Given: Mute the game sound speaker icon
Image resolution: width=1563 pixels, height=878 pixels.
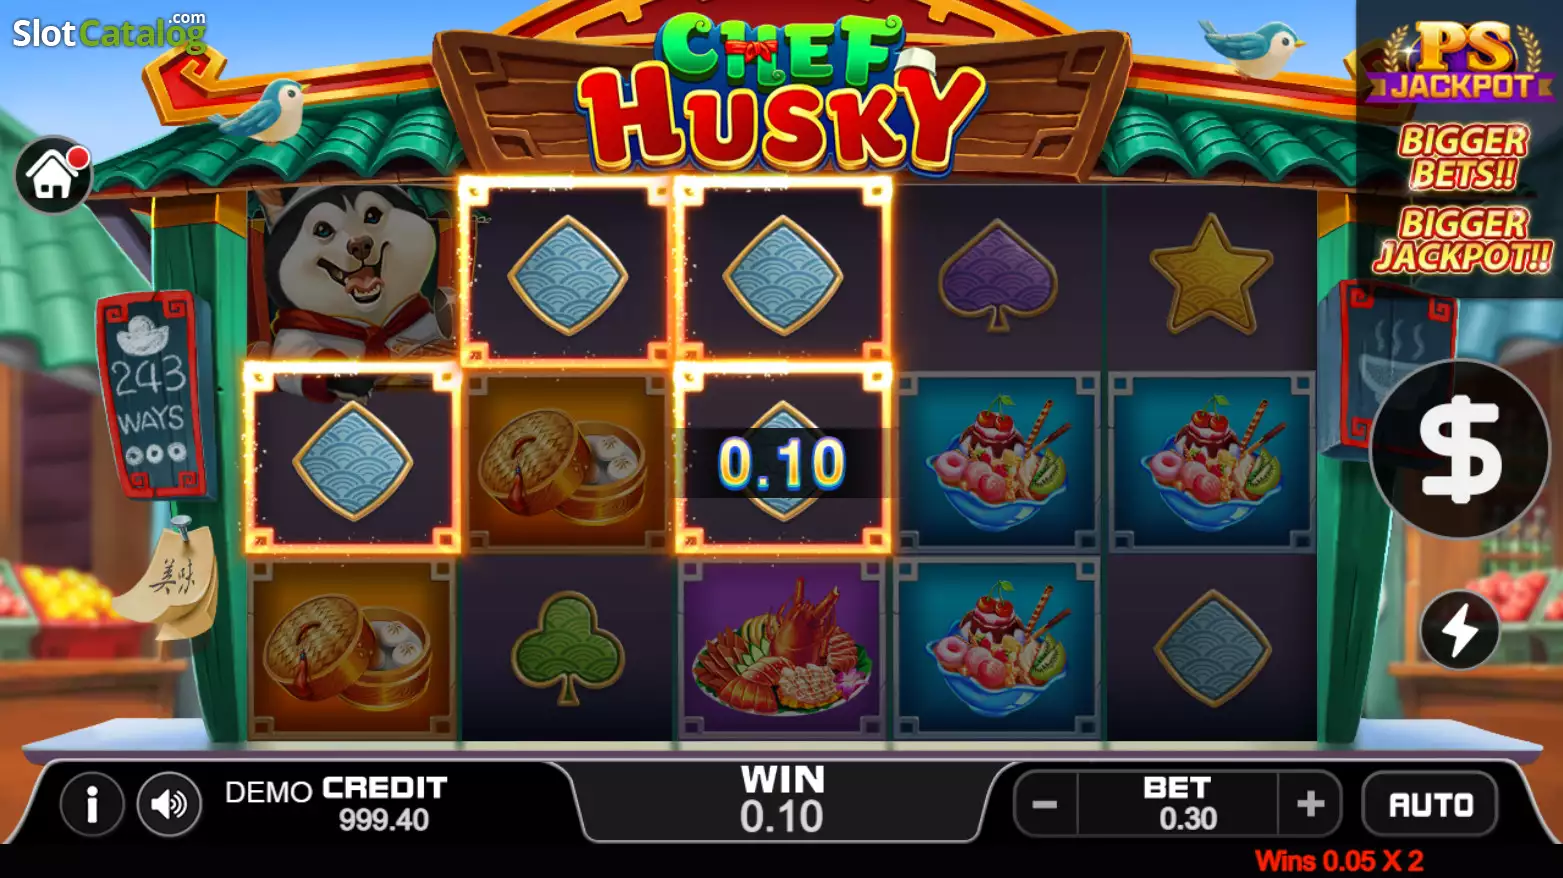Looking at the screenshot, I should click(x=169, y=803).
